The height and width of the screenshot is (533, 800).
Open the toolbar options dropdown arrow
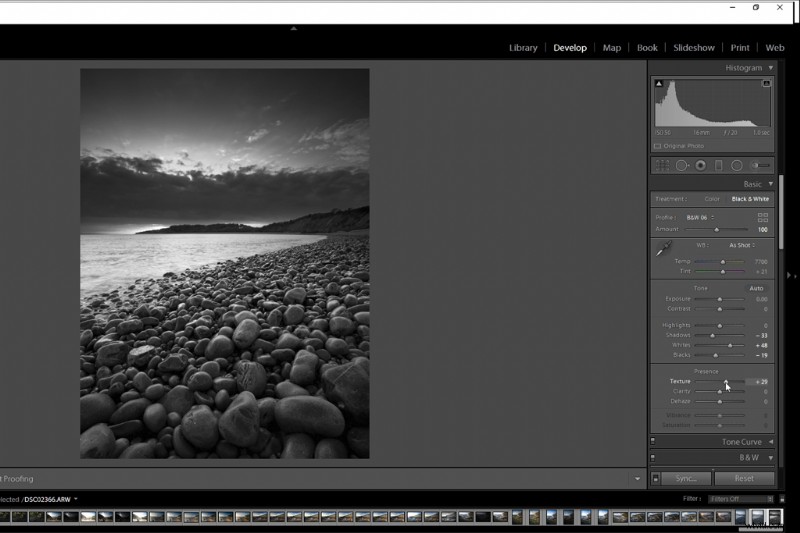coord(637,478)
